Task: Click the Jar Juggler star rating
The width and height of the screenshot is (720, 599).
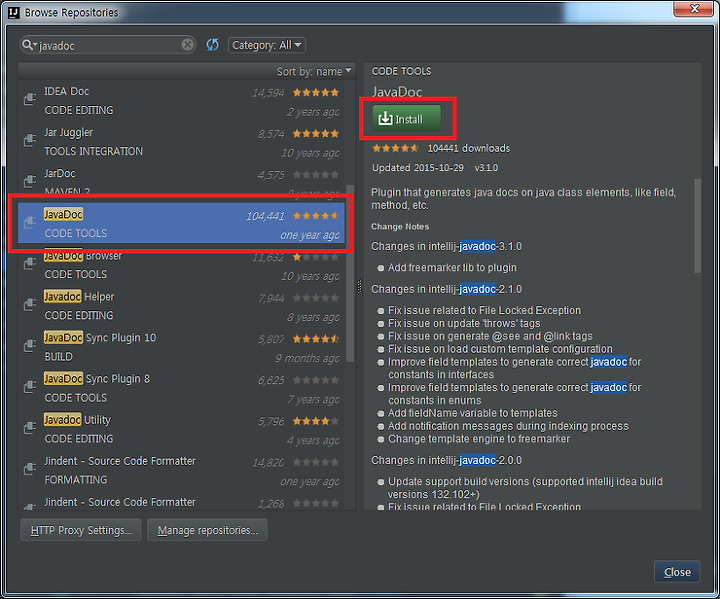Action: 316,134
